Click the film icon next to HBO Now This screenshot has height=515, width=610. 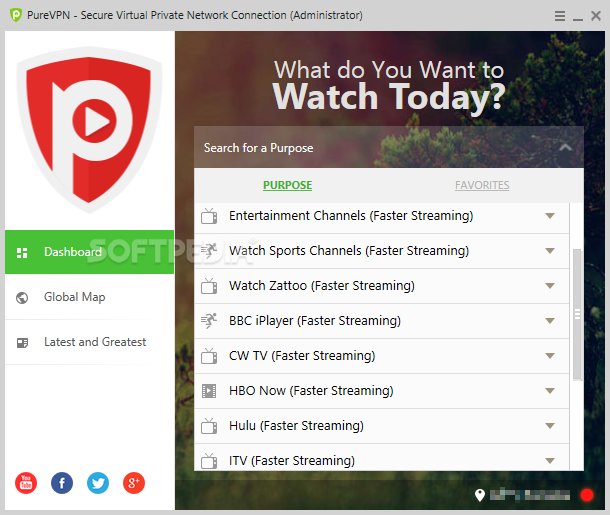(209, 391)
